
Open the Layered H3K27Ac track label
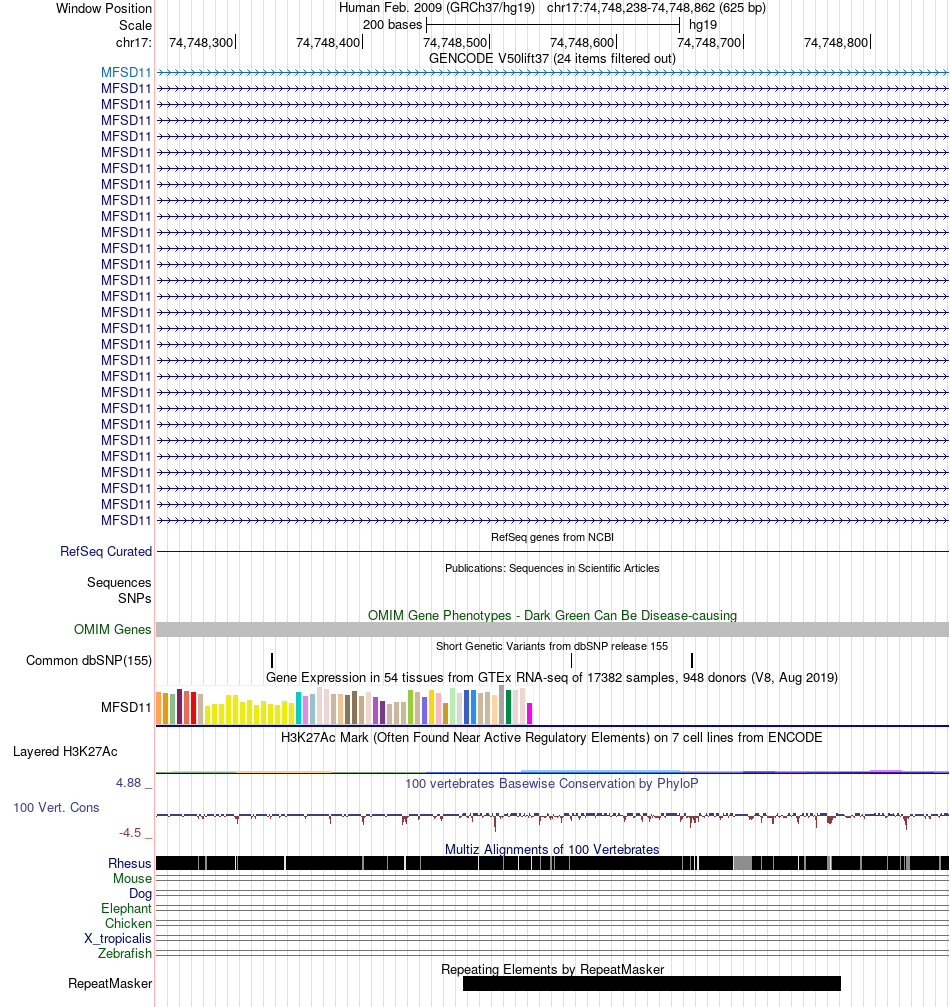click(65, 752)
